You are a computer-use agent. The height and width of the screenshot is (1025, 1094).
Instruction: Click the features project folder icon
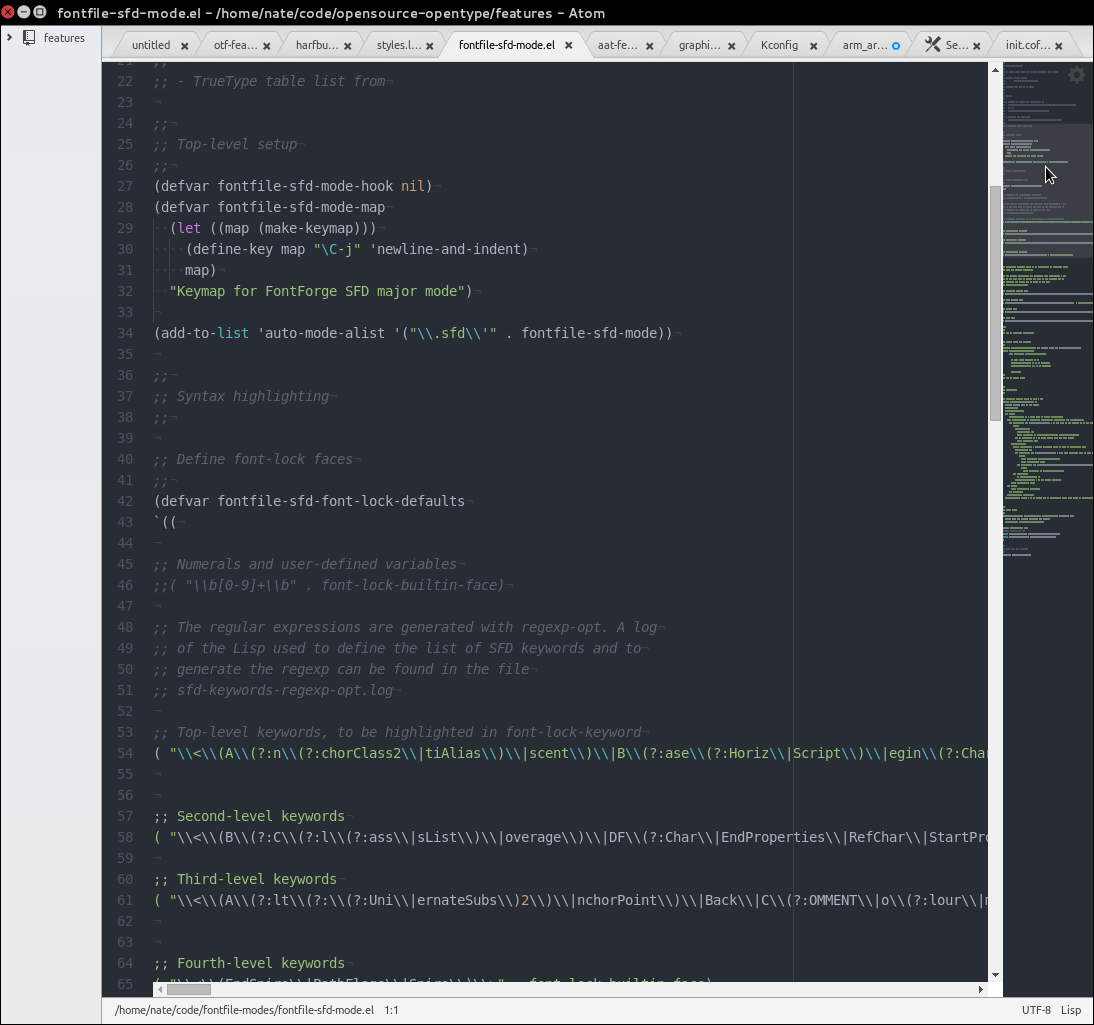pyautogui.click(x=29, y=38)
